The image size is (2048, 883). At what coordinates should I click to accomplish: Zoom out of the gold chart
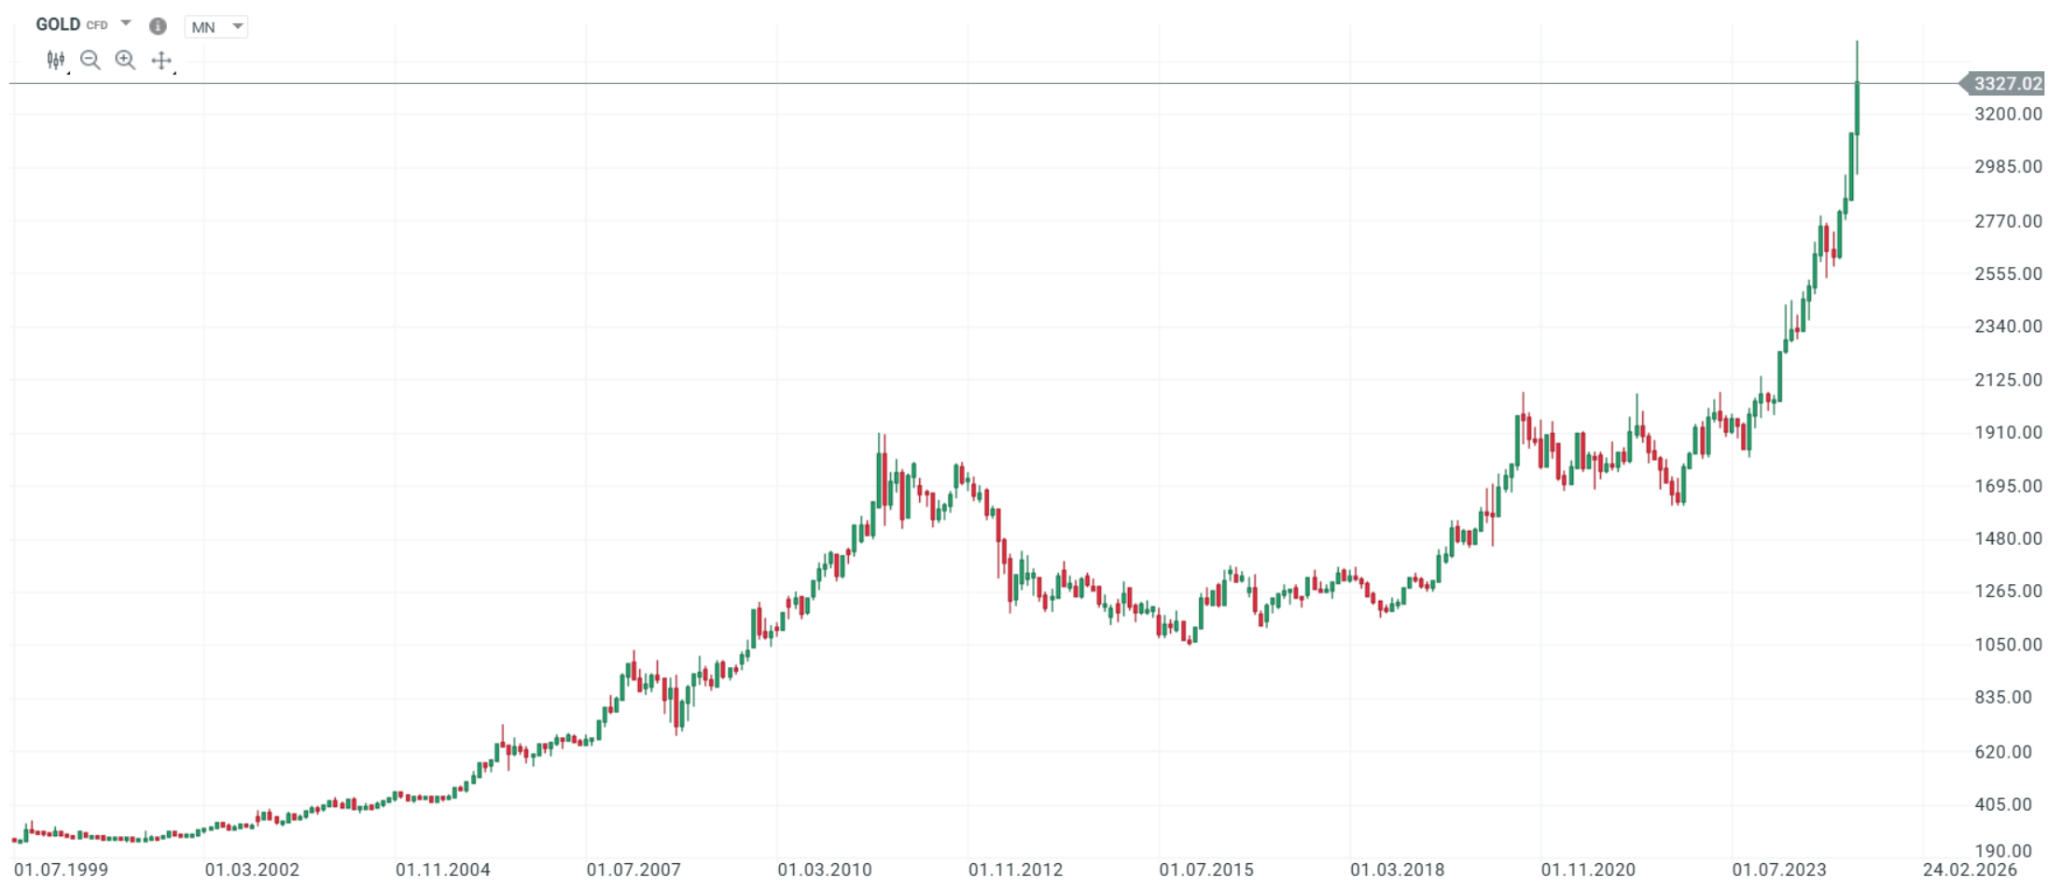[x=90, y=61]
